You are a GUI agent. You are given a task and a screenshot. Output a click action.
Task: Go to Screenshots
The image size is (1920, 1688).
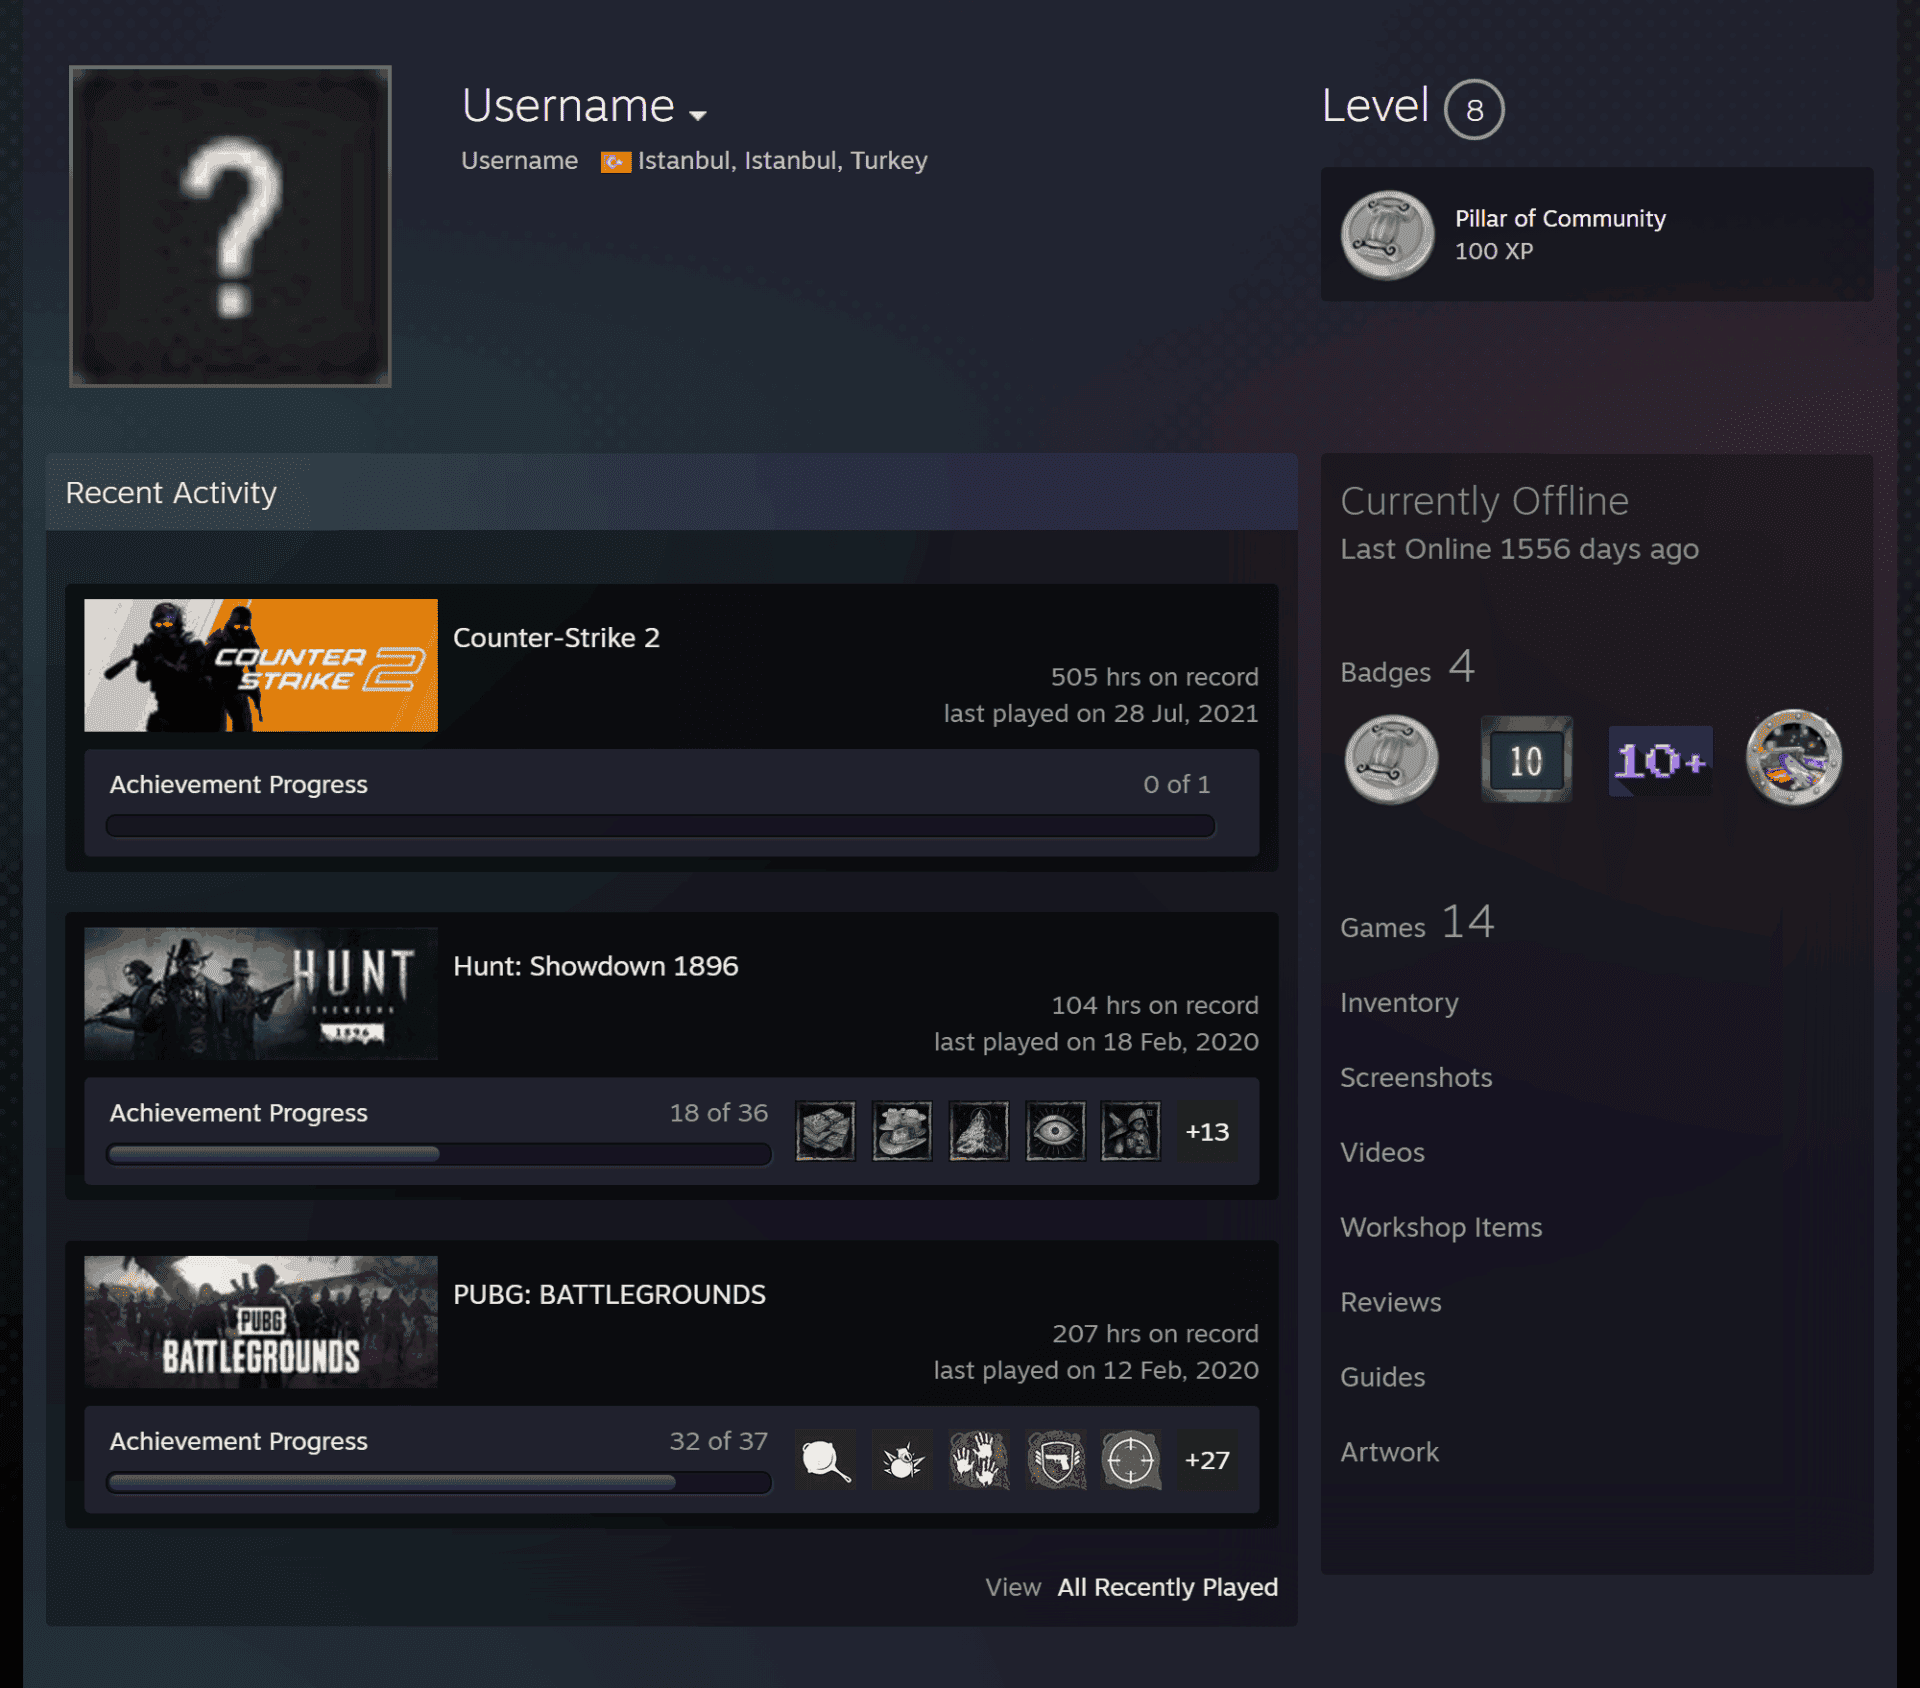click(x=1416, y=1077)
